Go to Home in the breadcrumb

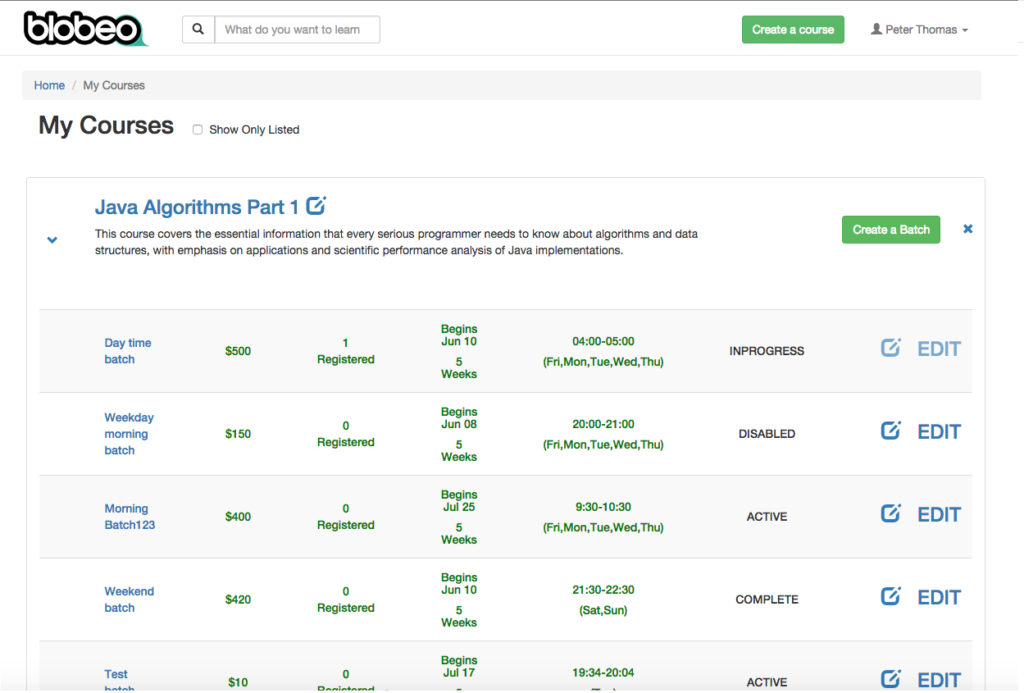[x=49, y=86]
